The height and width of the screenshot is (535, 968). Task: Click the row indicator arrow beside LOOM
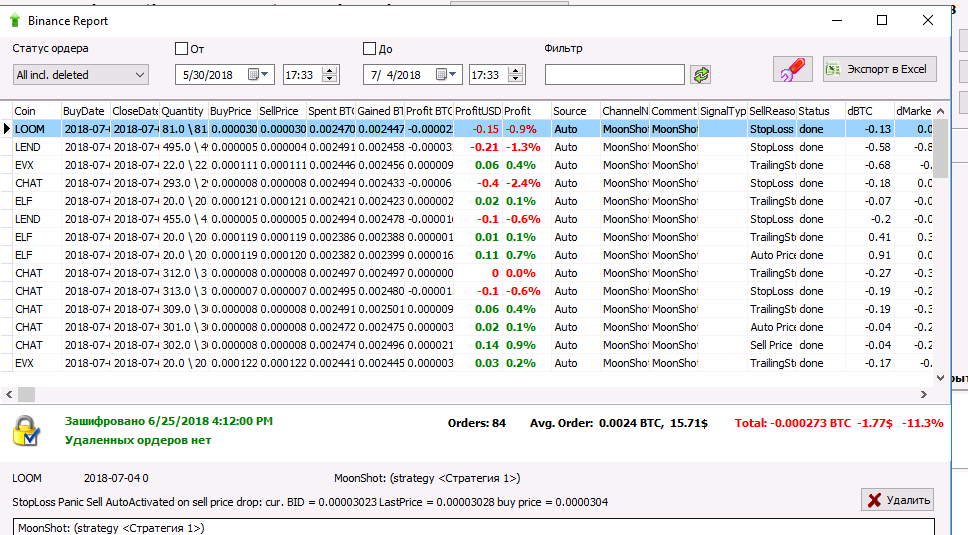tap(7, 129)
